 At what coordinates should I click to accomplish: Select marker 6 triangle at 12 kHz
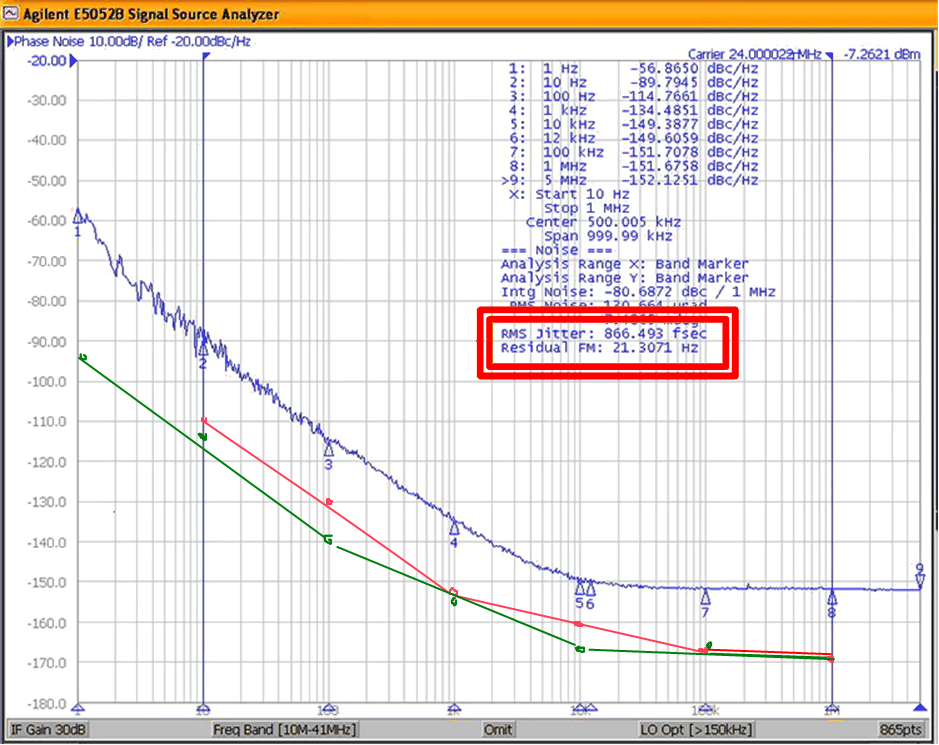[x=590, y=587]
